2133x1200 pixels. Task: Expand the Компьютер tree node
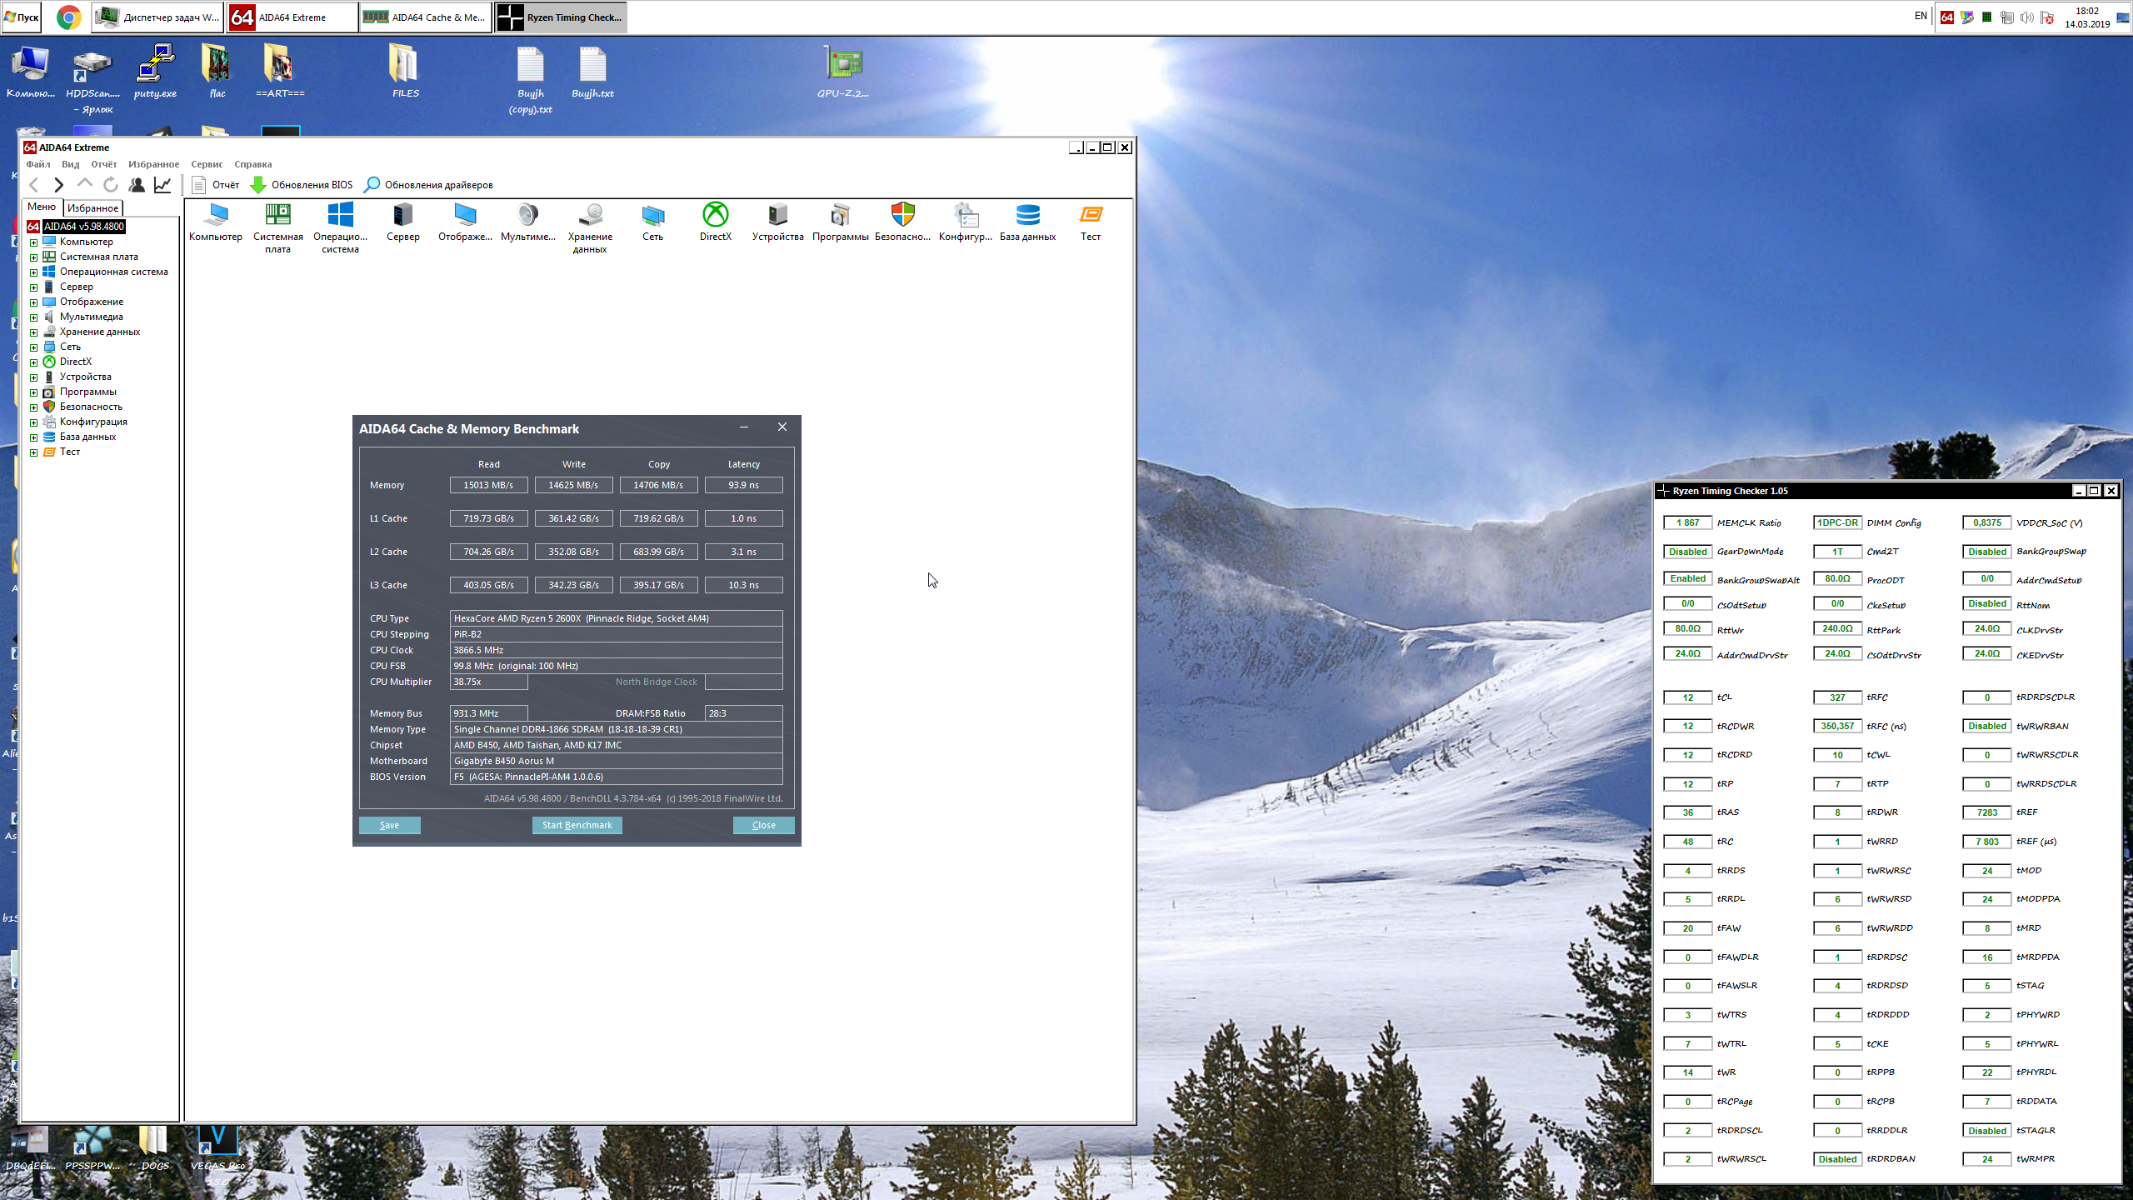click(33, 242)
